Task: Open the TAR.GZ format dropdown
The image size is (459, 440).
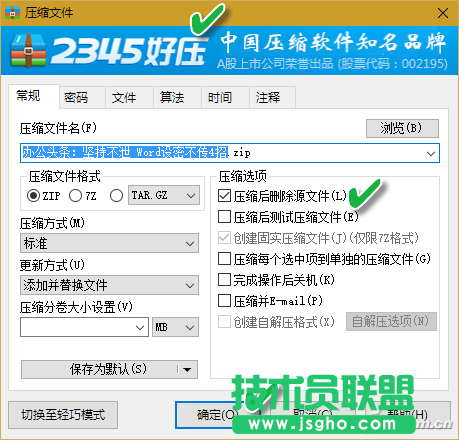Action: 164,195
